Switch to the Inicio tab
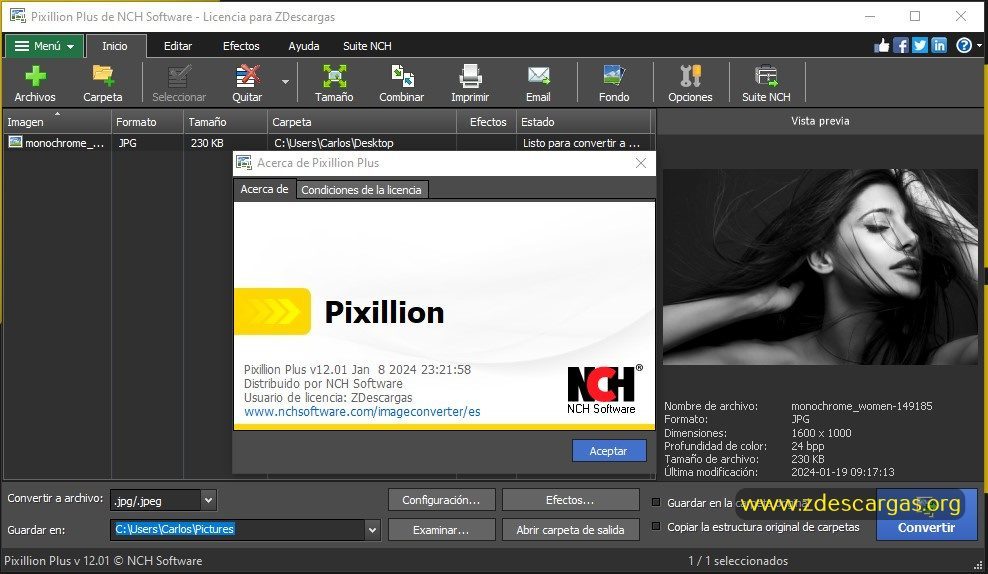The height and width of the screenshot is (574, 988). coord(115,46)
